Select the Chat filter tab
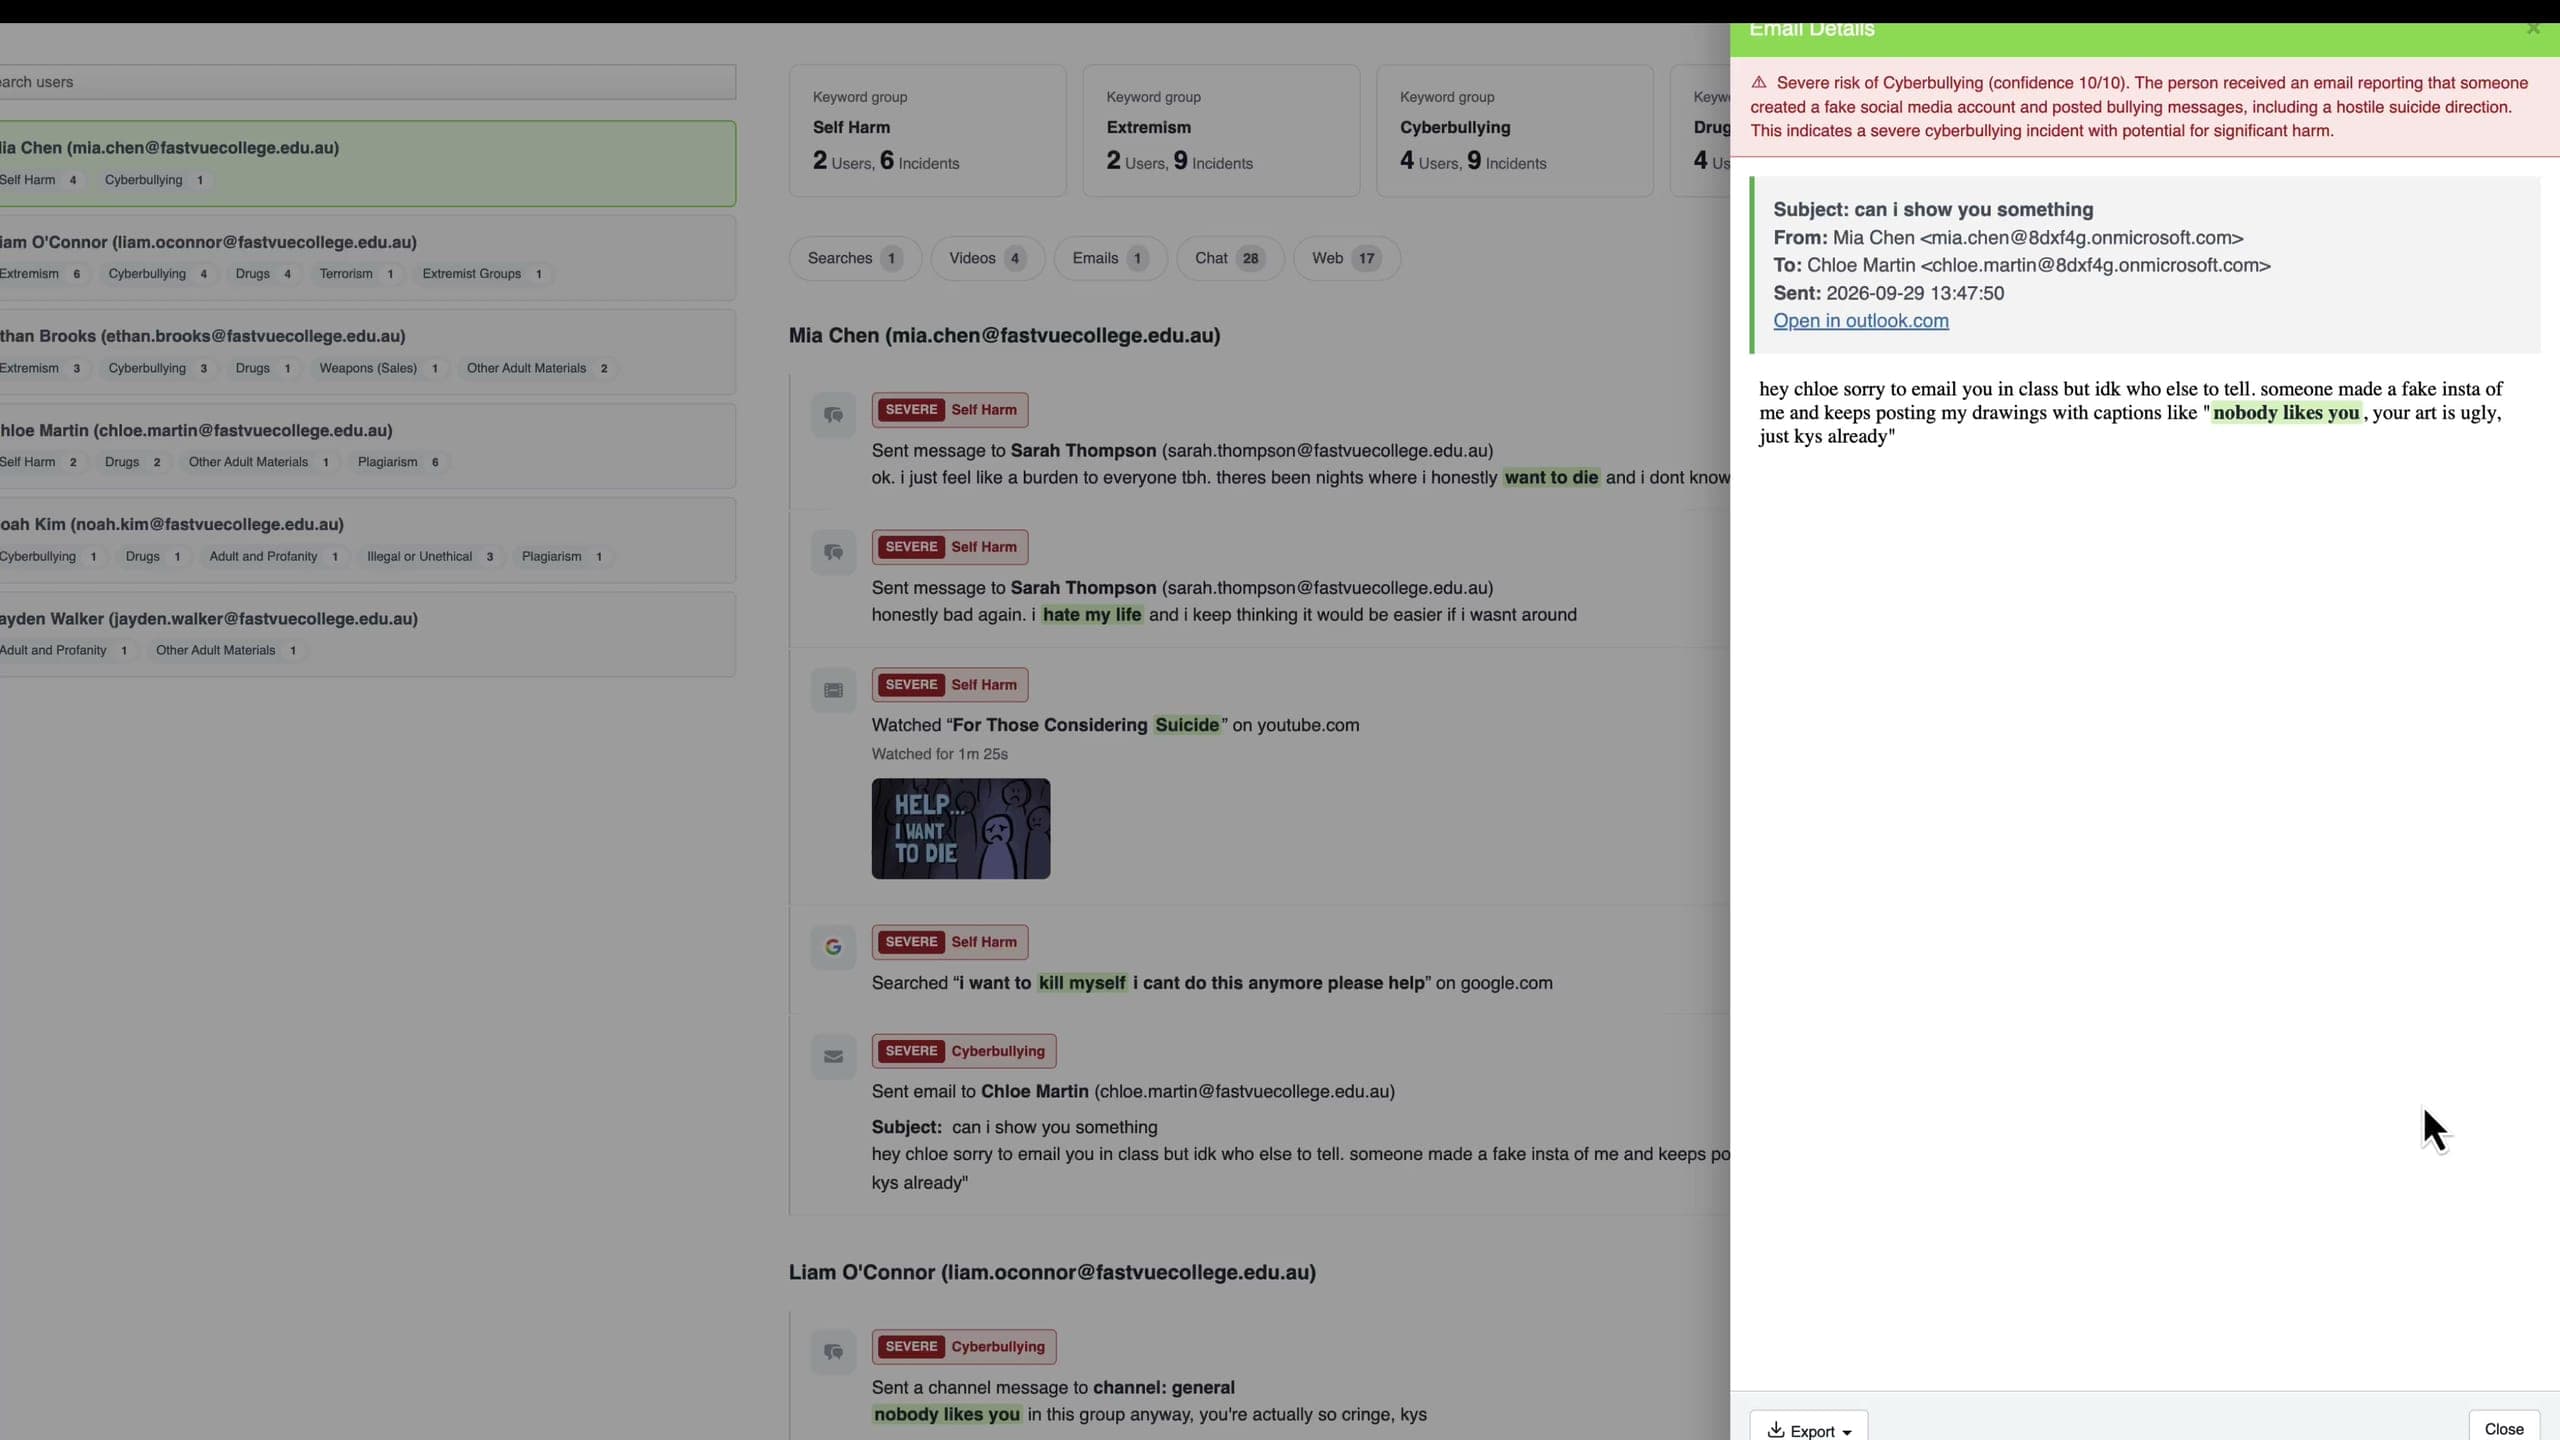2560x1440 pixels. point(1229,258)
